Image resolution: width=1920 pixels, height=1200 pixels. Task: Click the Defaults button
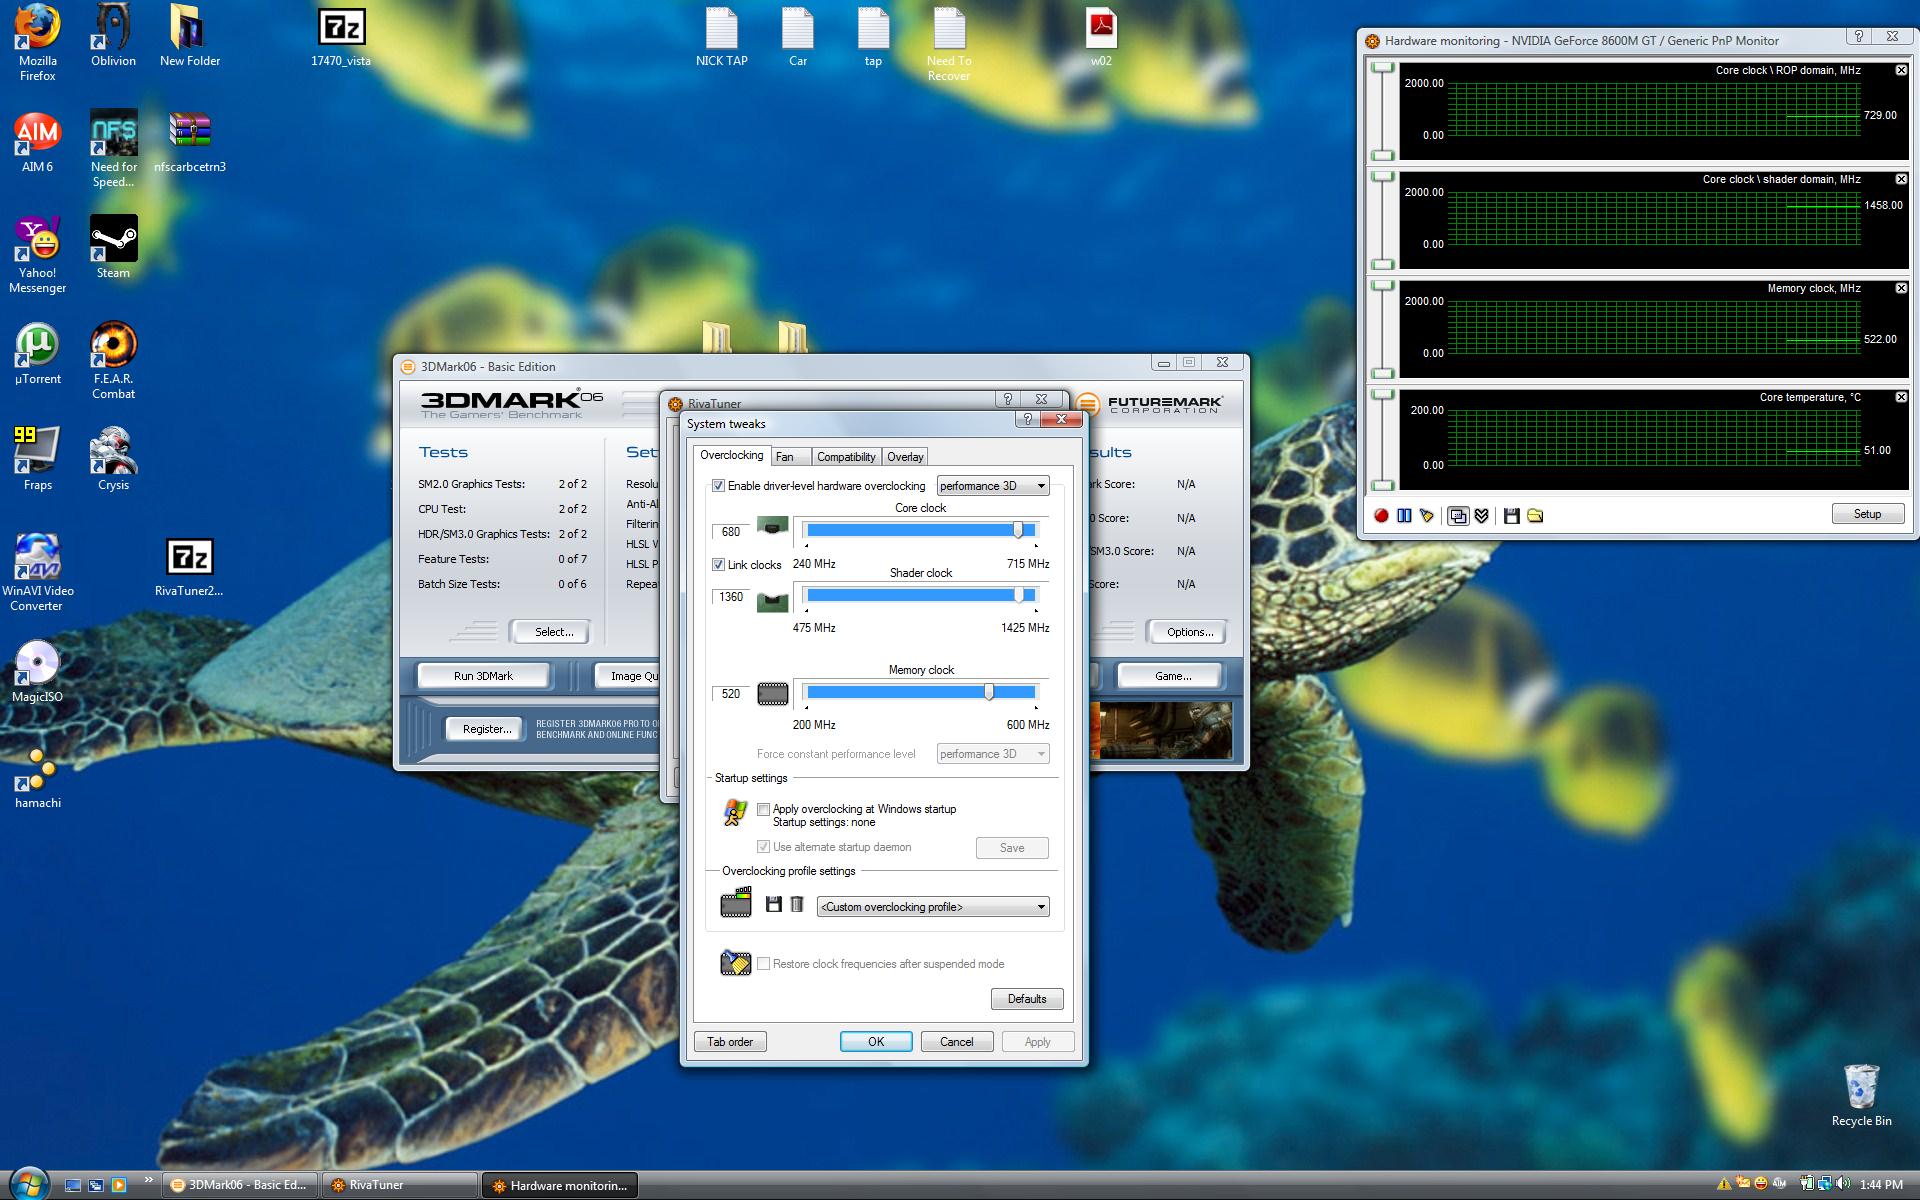point(1026,999)
